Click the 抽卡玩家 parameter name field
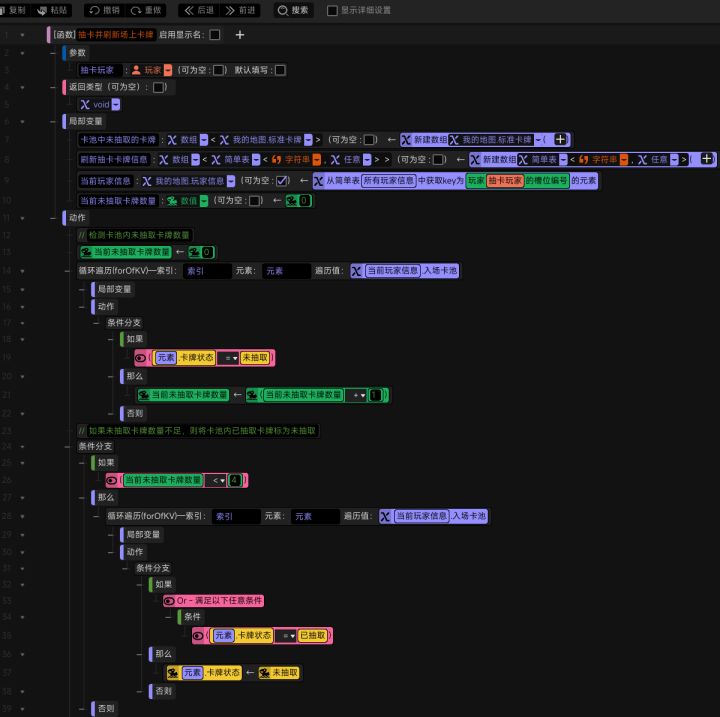Viewport: 720px width, 717px height. pyautogui.click(x=100, y=70)
